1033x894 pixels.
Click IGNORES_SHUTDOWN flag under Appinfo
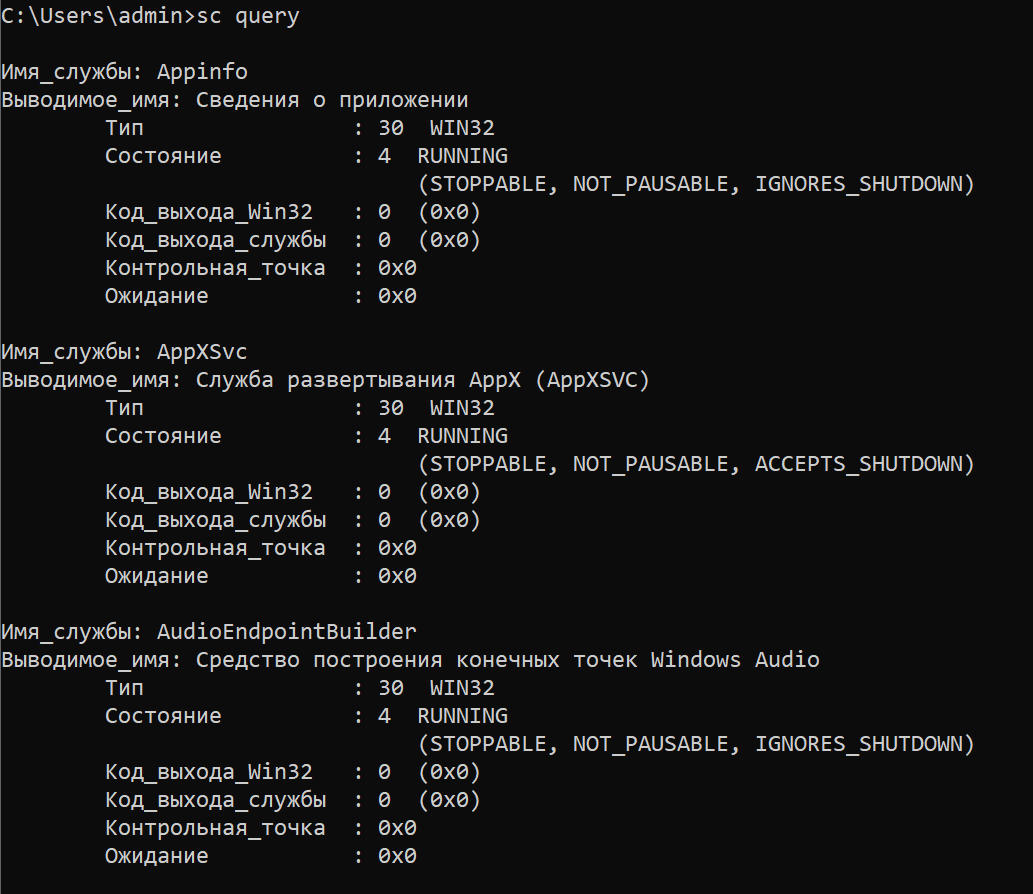coord(864,184)
